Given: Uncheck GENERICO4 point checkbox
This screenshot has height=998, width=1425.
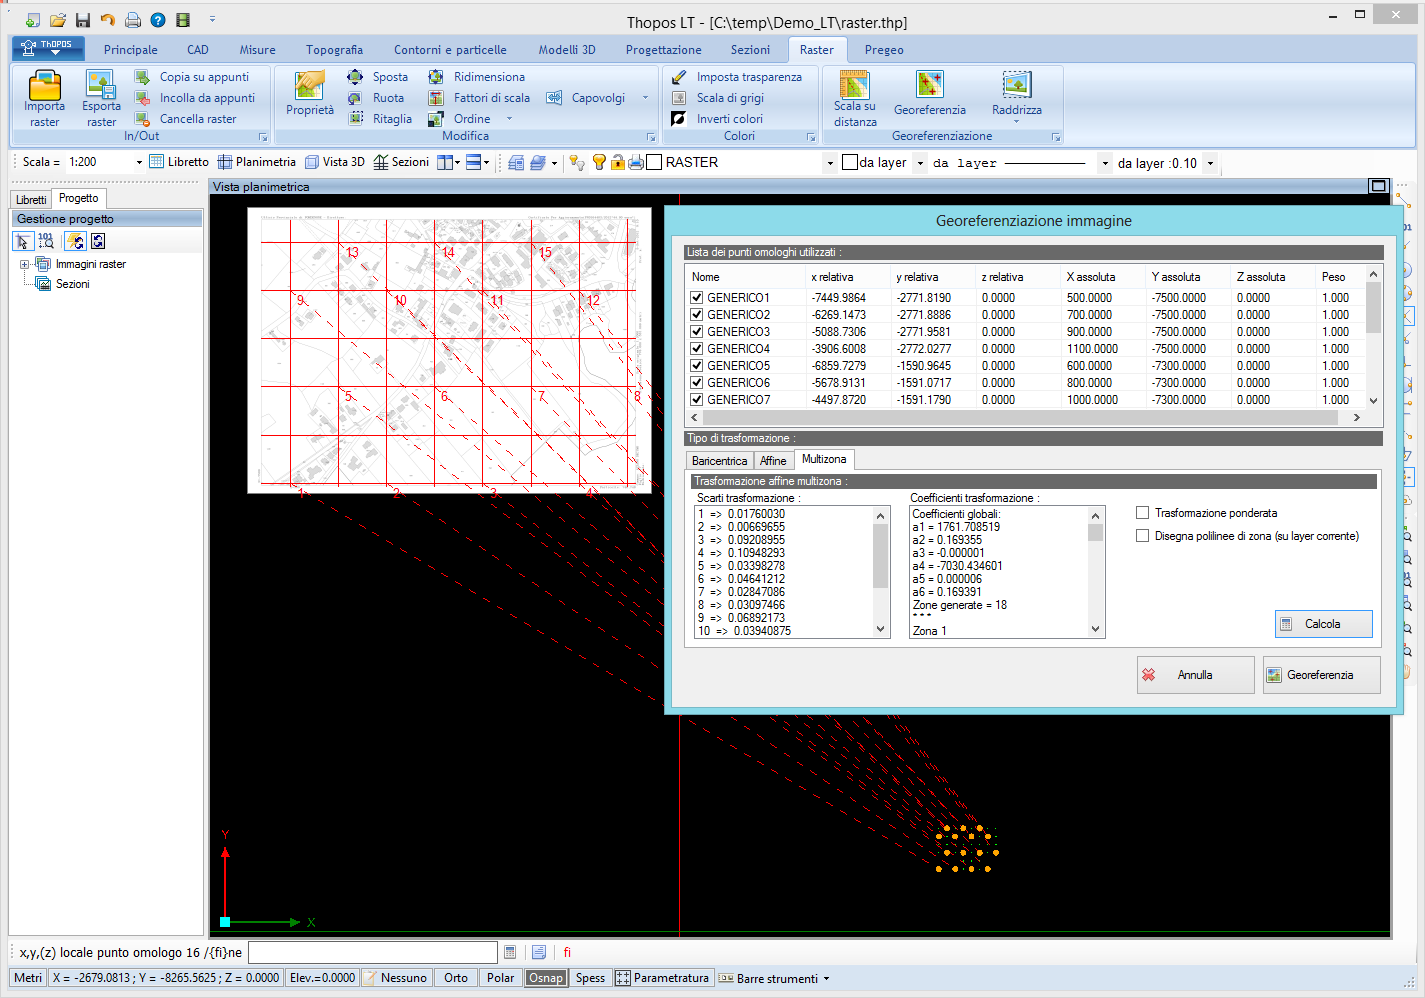Looking at the screenshot, I should pos(697,349).
